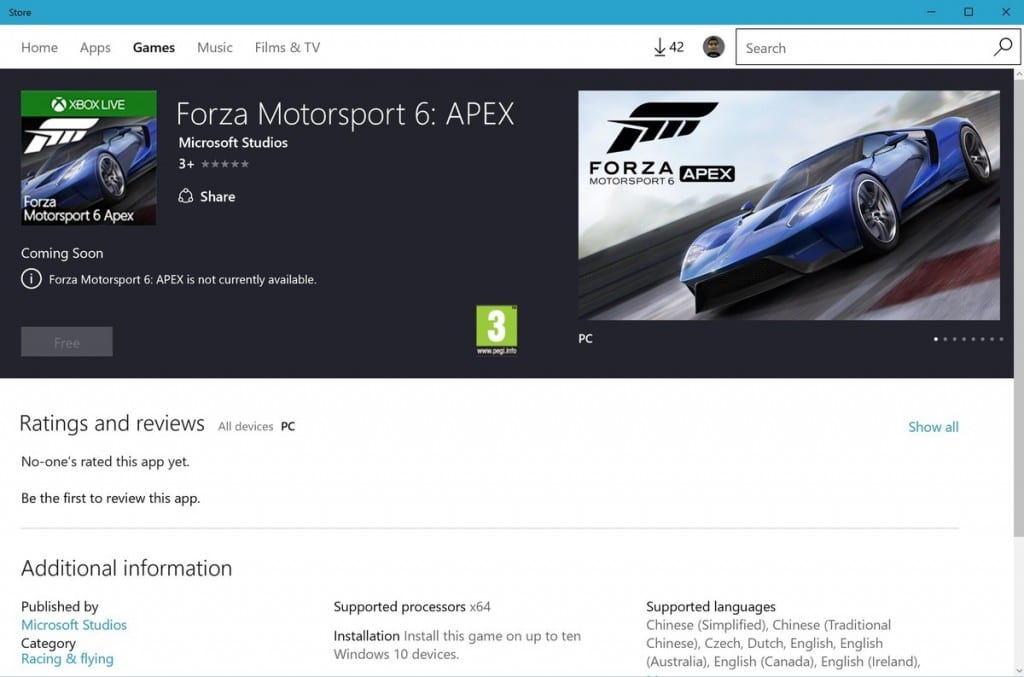The width and height of the screenshot is (1024, 677).
Task: Click the information circle icon
Action: [x=31, y=279]
